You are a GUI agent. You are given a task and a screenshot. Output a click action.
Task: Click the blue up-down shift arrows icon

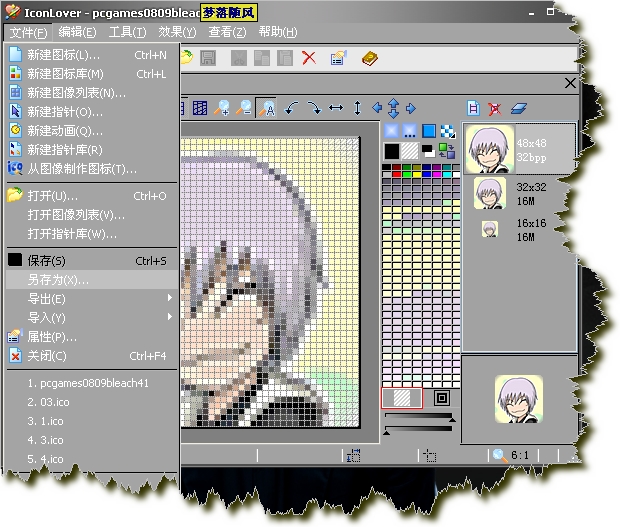pyautogui.click(x=393, y=108)
